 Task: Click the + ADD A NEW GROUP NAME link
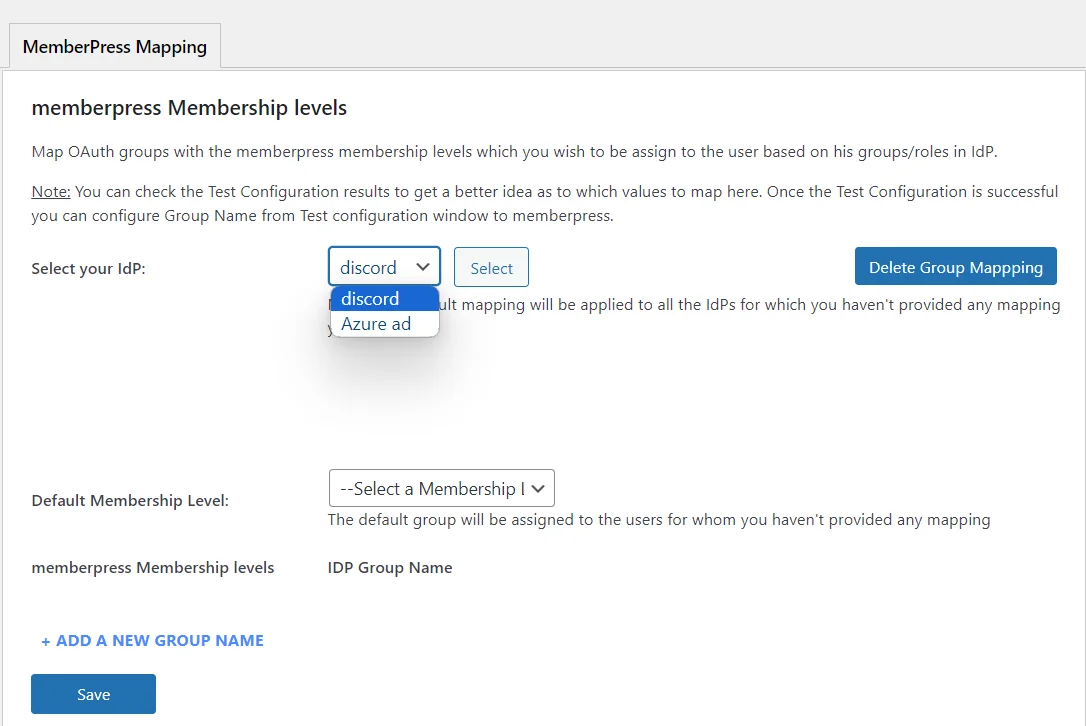152,641
